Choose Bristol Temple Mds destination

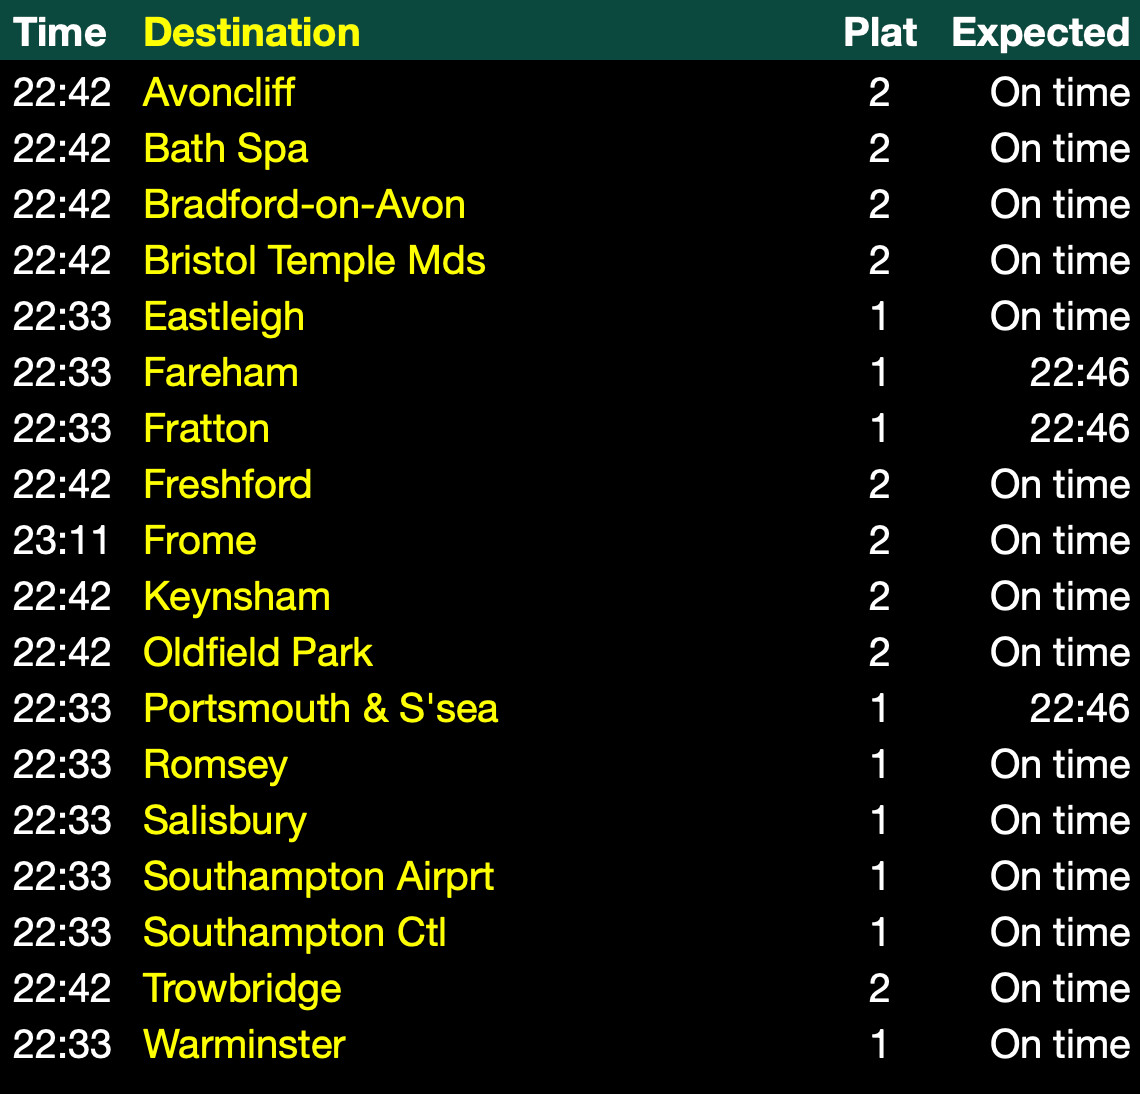pos(314,261)
